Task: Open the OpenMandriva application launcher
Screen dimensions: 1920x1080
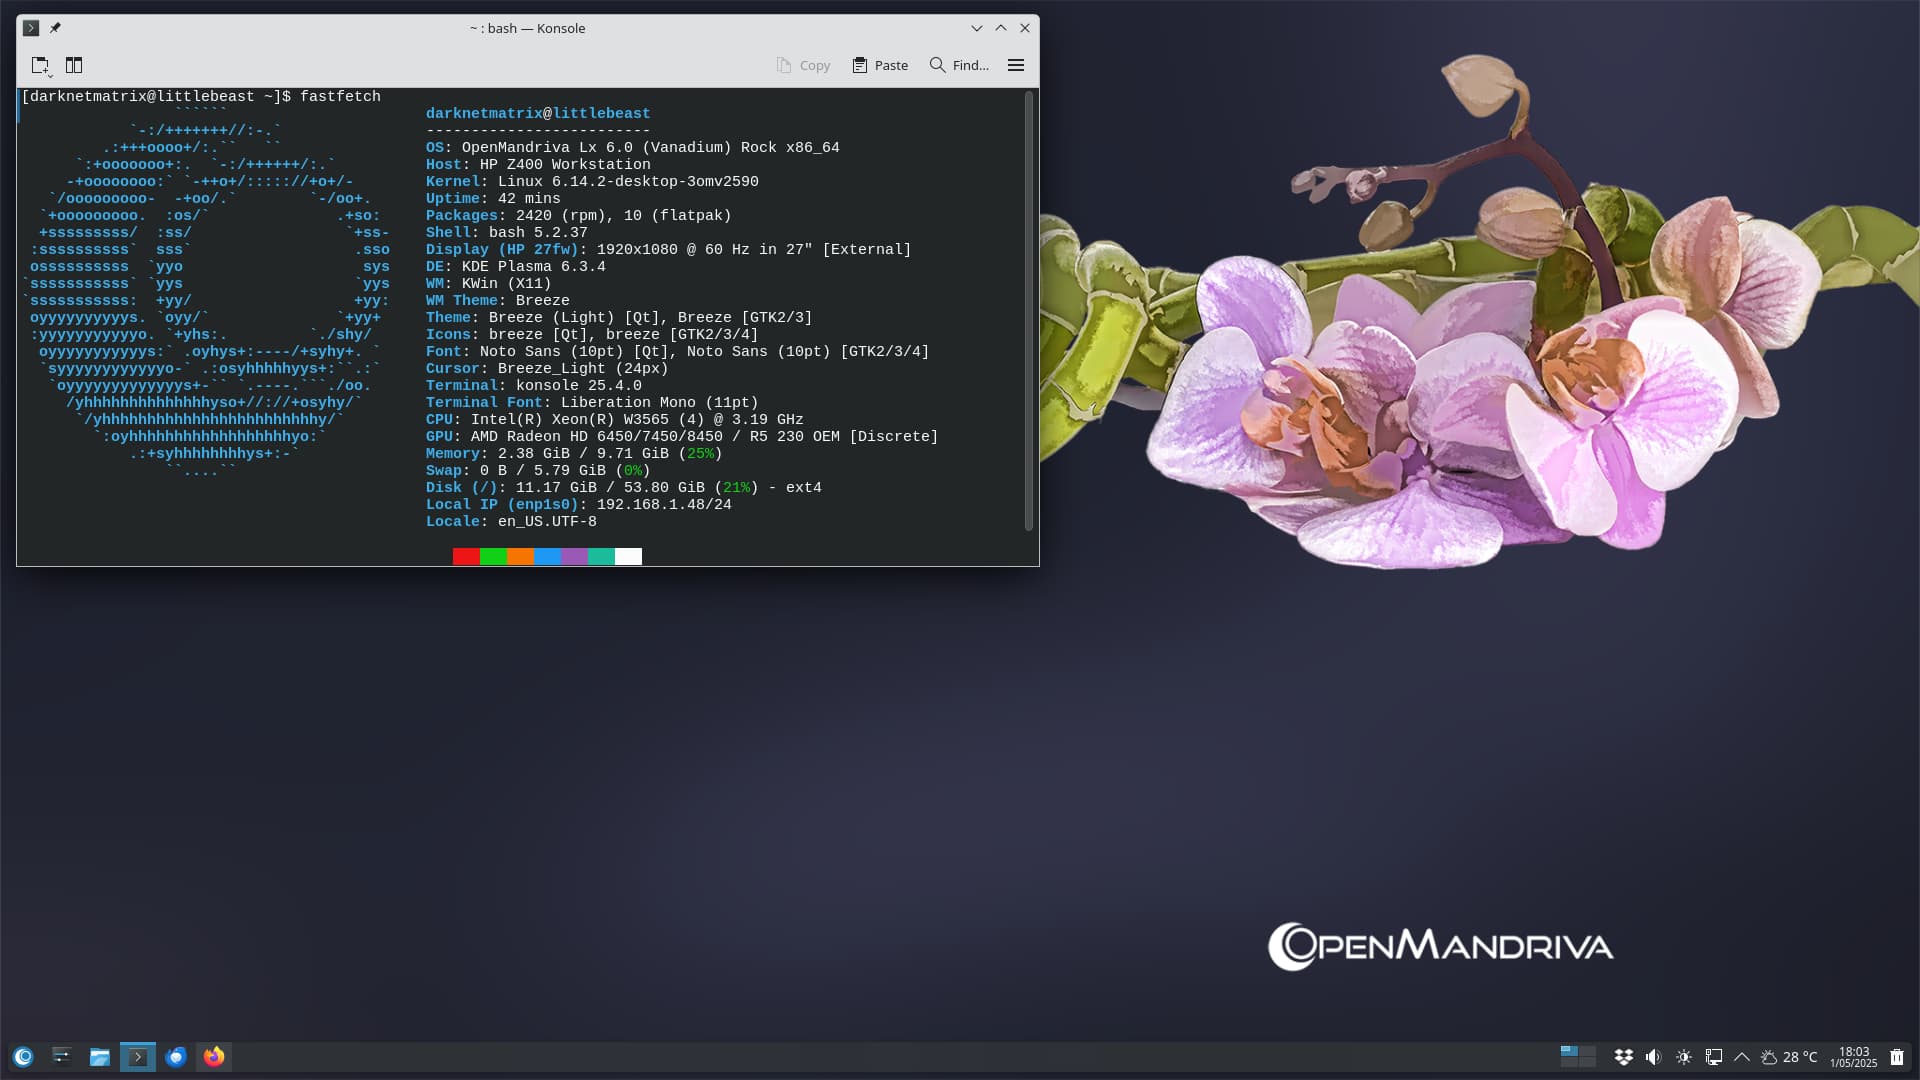Action: [24, 1057]
